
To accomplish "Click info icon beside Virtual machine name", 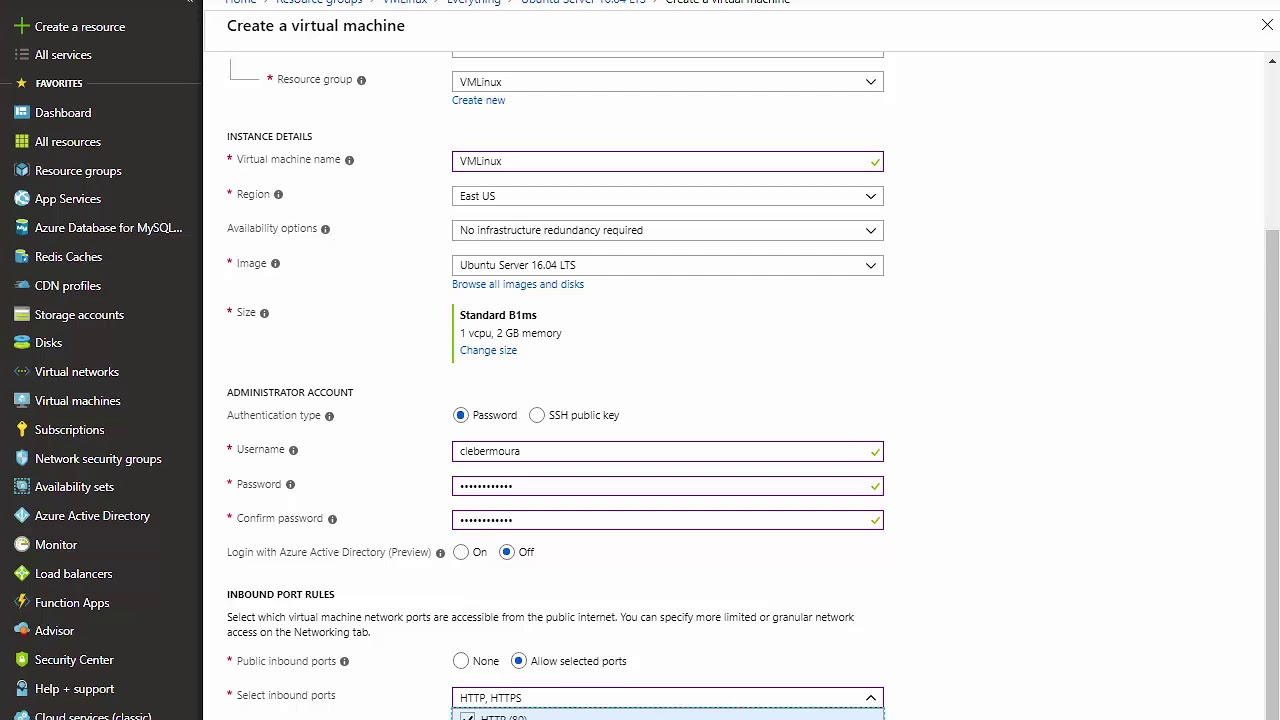I will [x=349, y=160].
